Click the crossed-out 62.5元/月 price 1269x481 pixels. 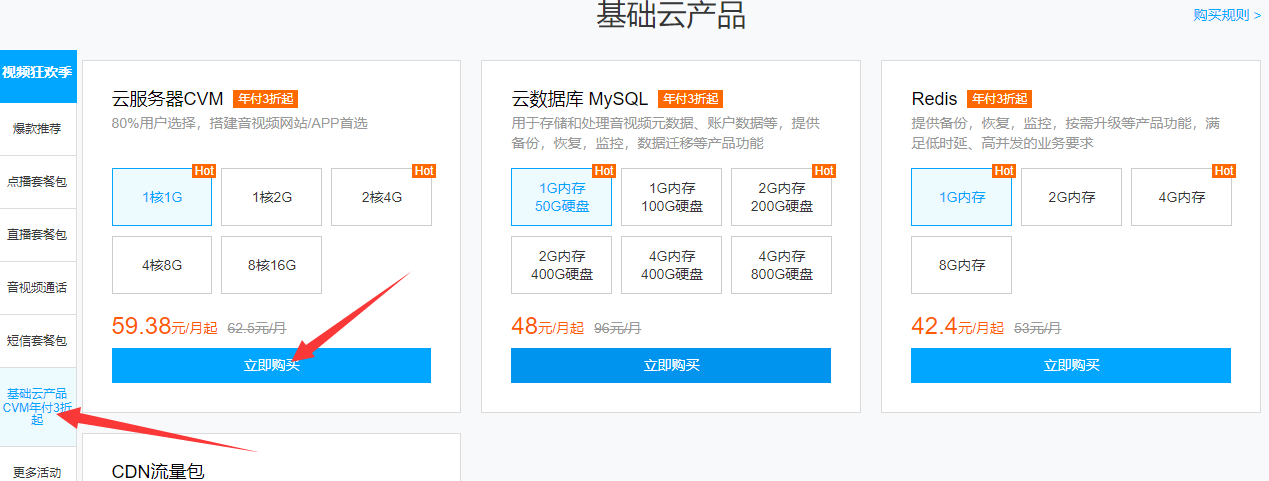click(x=257, y=328)
